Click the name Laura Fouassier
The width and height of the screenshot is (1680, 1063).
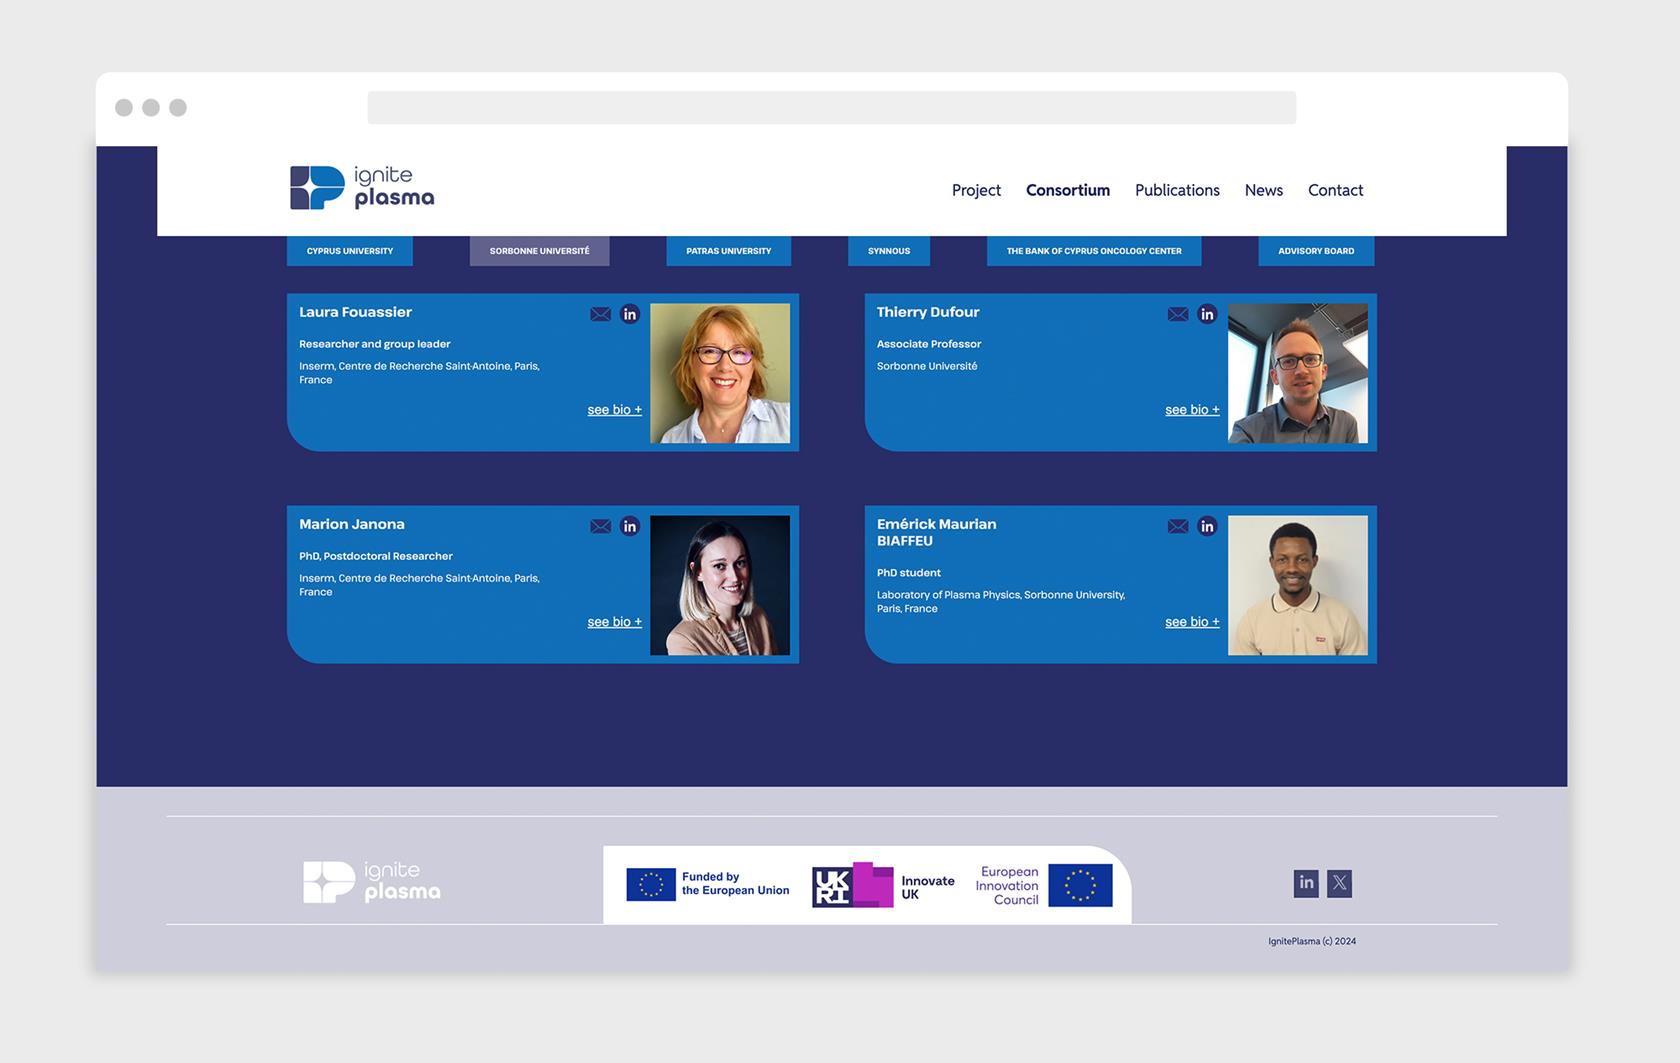(355, 312)
